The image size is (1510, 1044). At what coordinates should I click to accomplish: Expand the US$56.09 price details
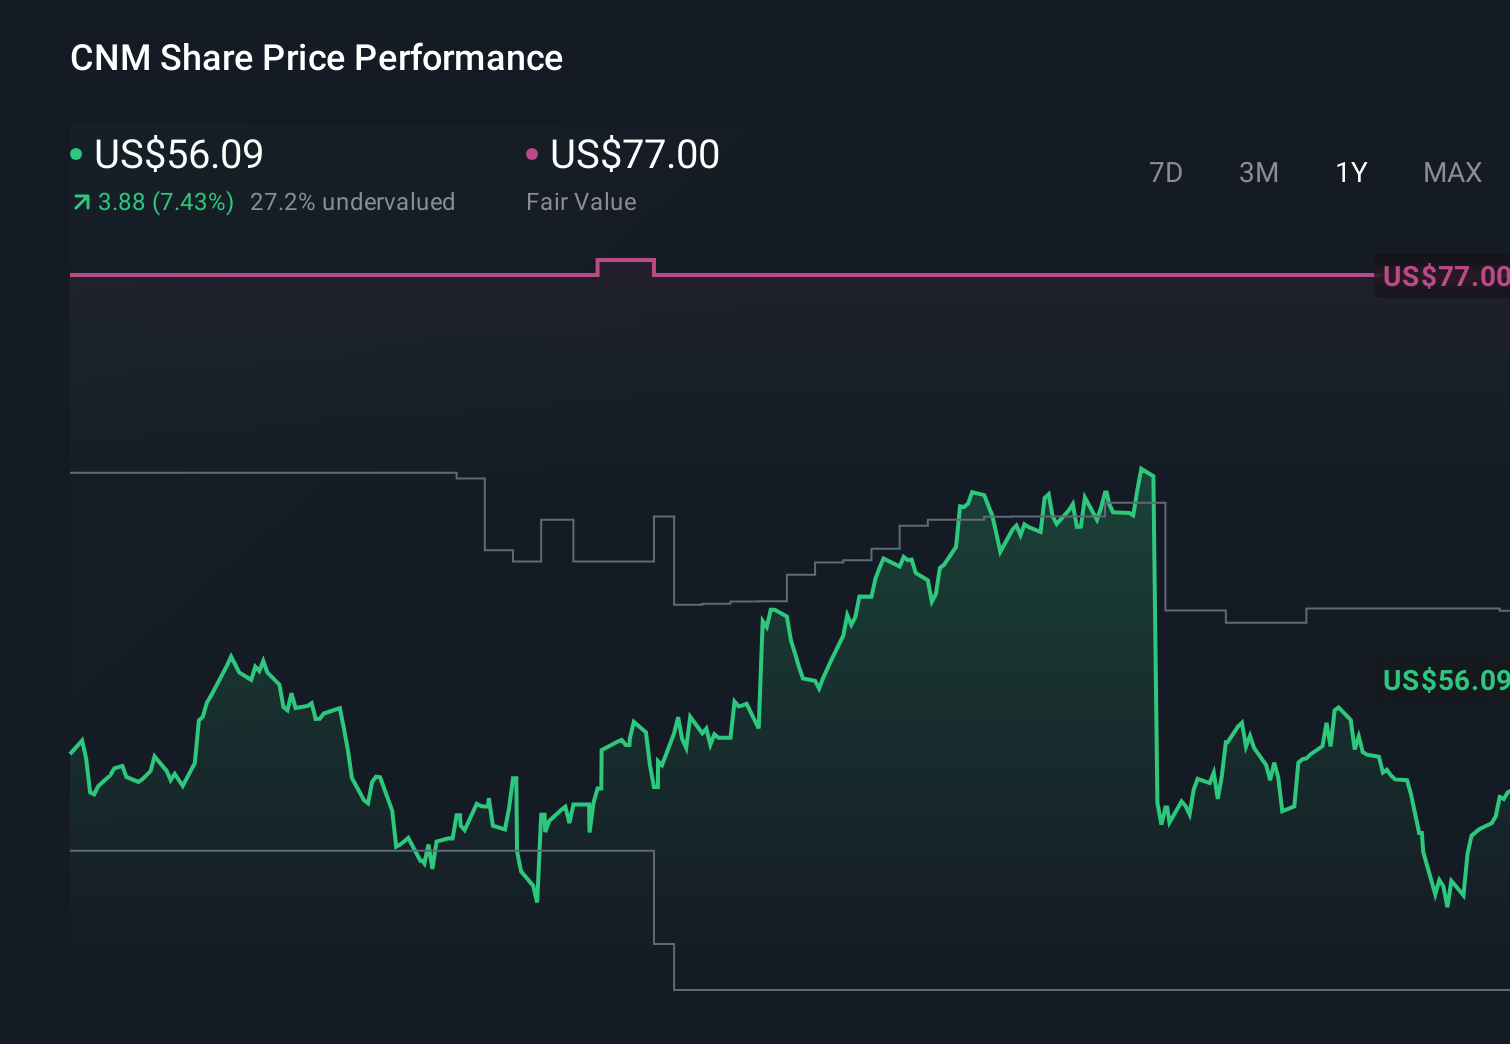click(178, 154)
